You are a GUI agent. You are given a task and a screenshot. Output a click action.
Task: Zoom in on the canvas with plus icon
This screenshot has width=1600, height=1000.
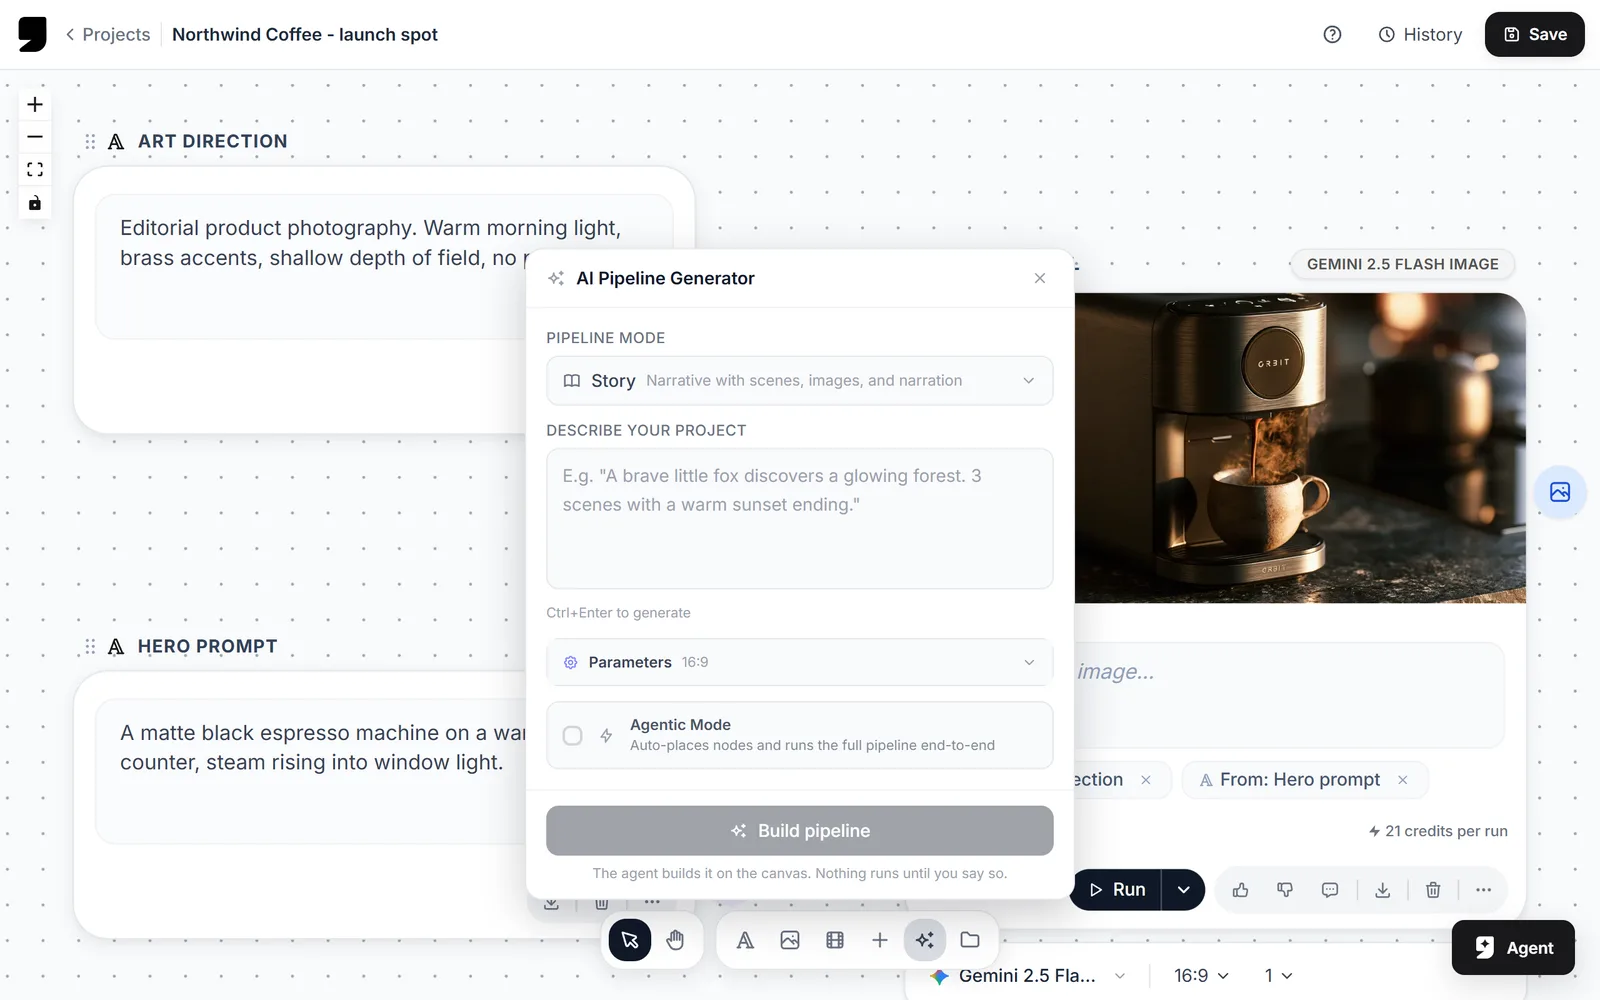35,104
